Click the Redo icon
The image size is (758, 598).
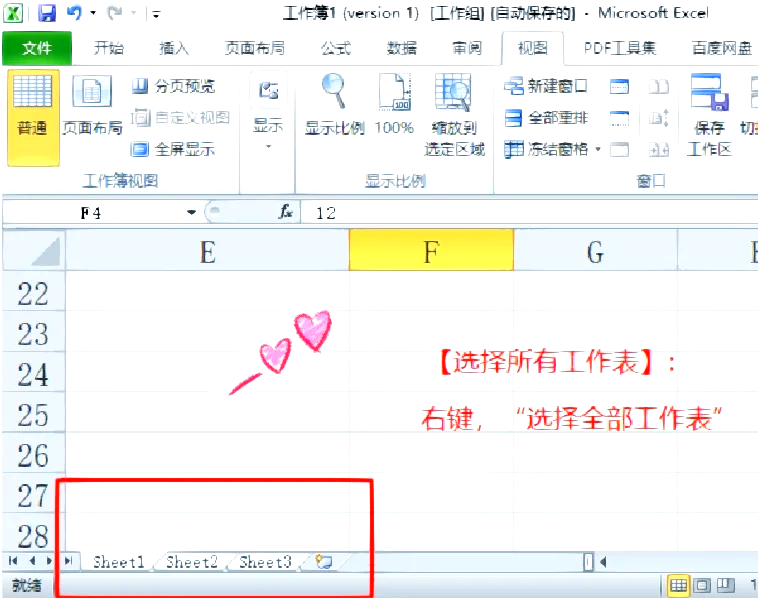coord(115,13)
